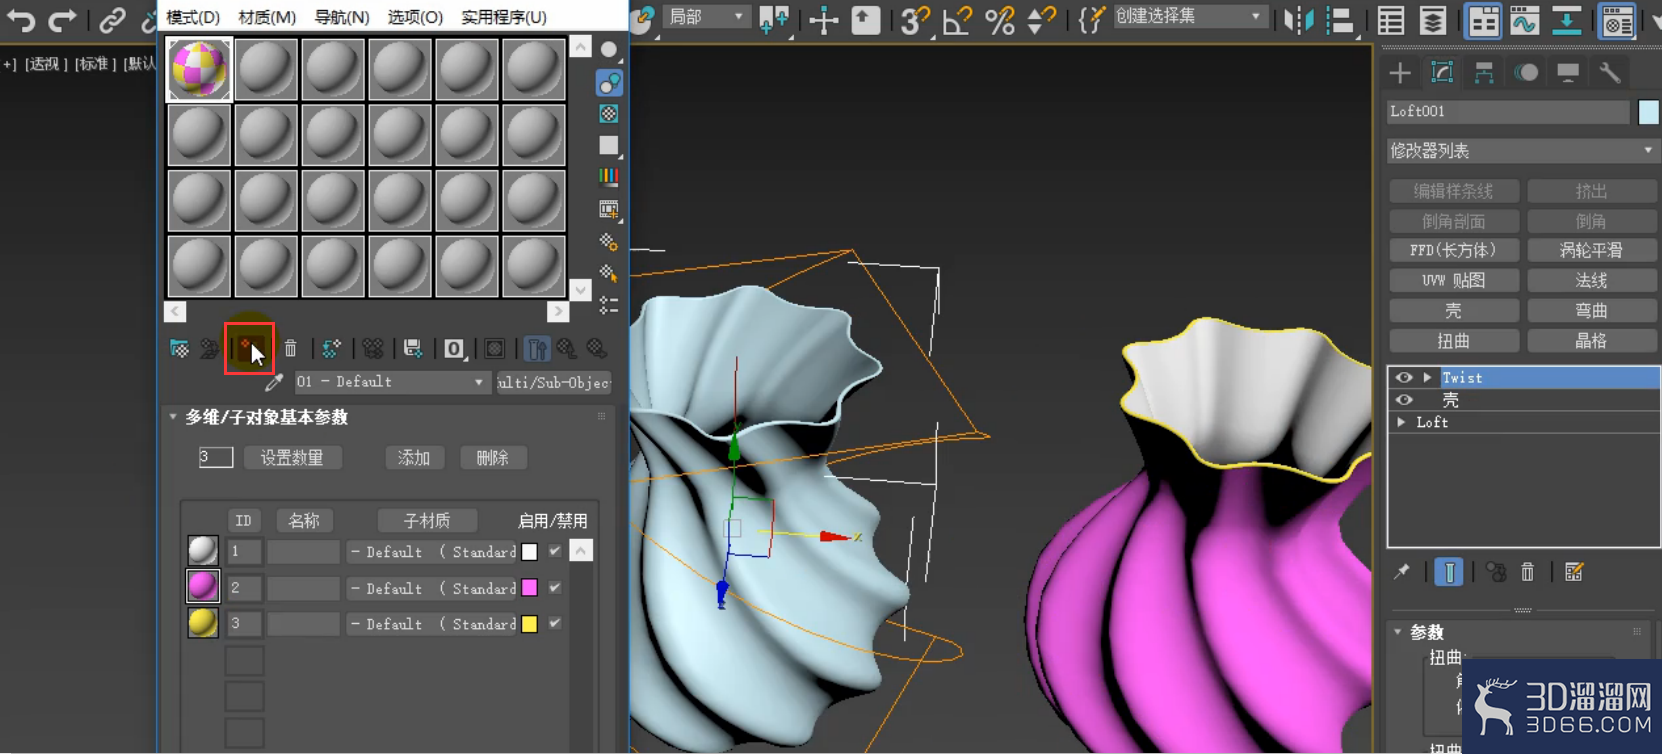Click Make Material Copy icon
1662x754 pixels.
click(x=331, y=349)
